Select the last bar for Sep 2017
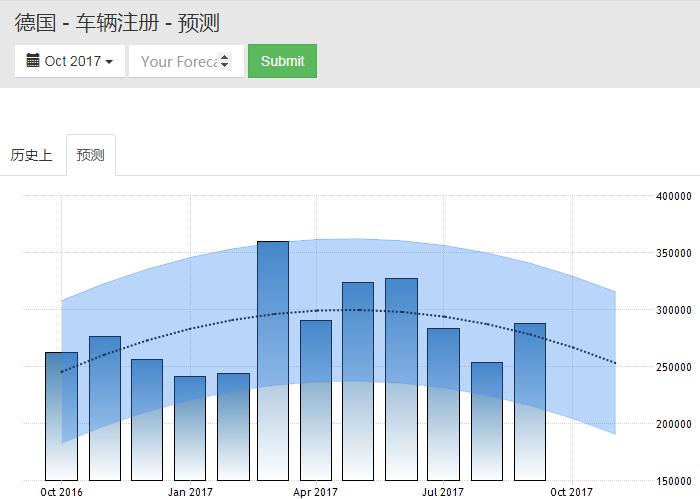 [x=530, y=402]
